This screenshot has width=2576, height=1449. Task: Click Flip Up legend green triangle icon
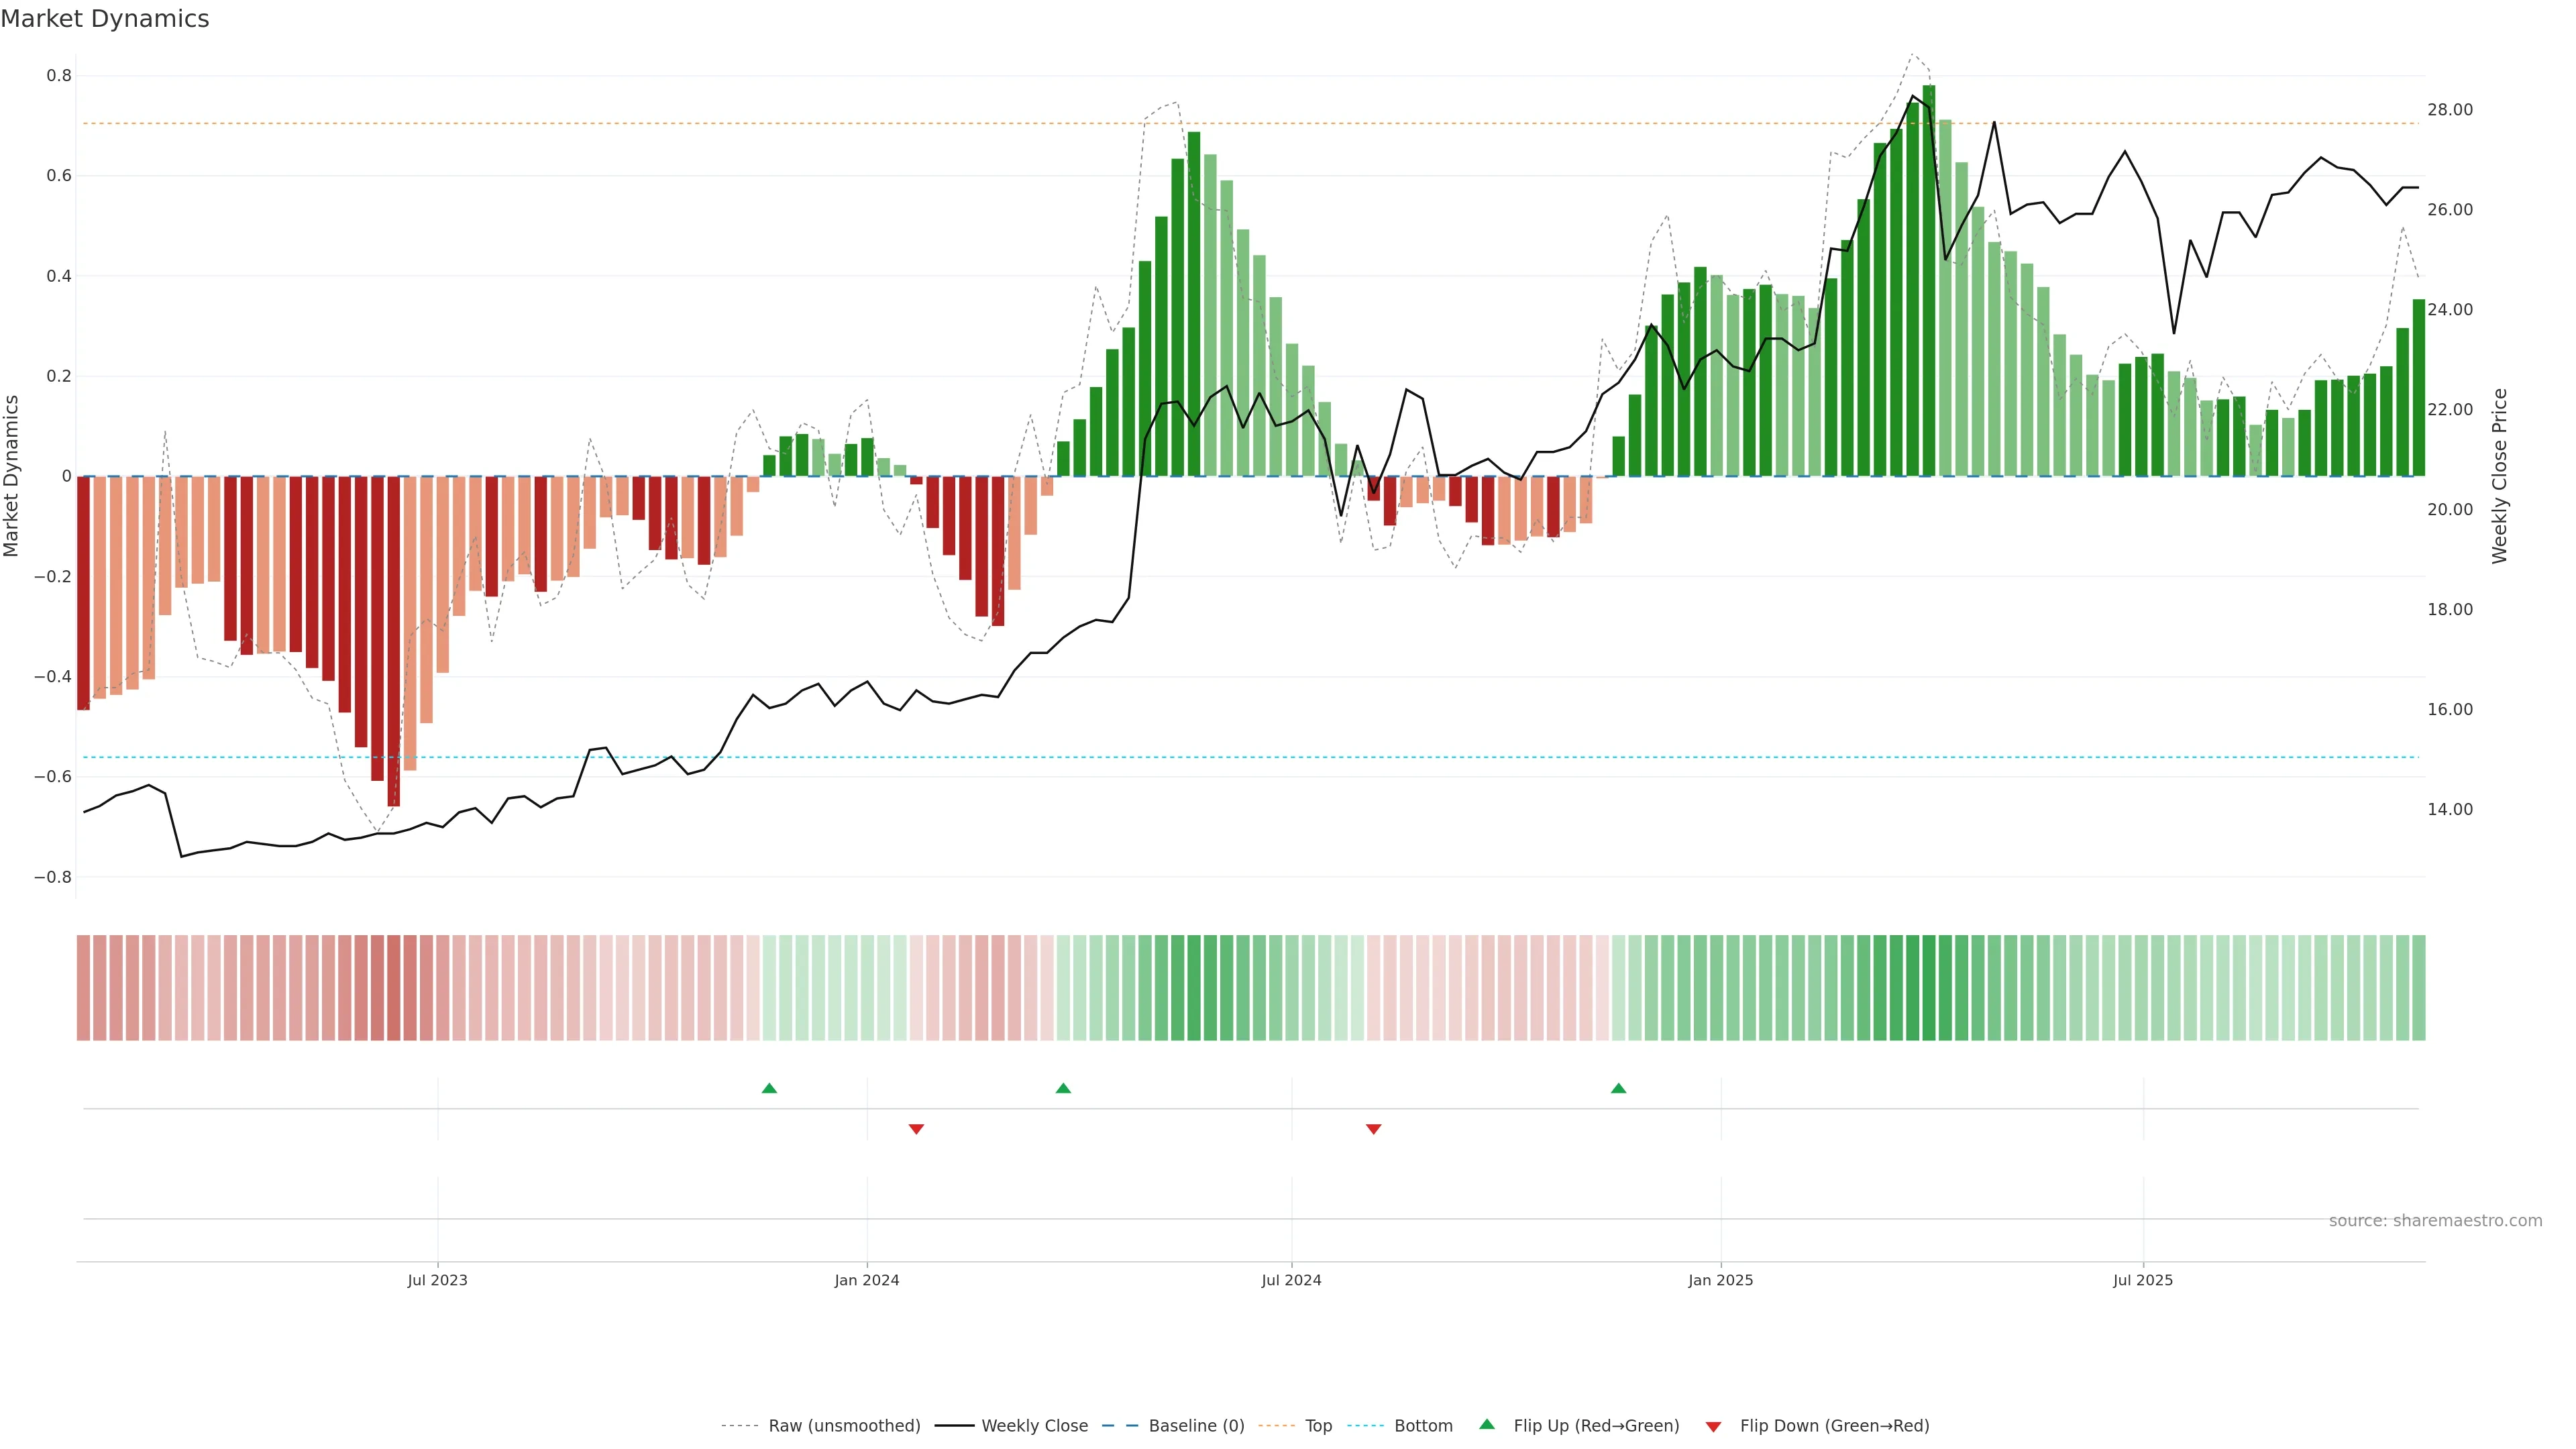[x=1487, y=1425]
